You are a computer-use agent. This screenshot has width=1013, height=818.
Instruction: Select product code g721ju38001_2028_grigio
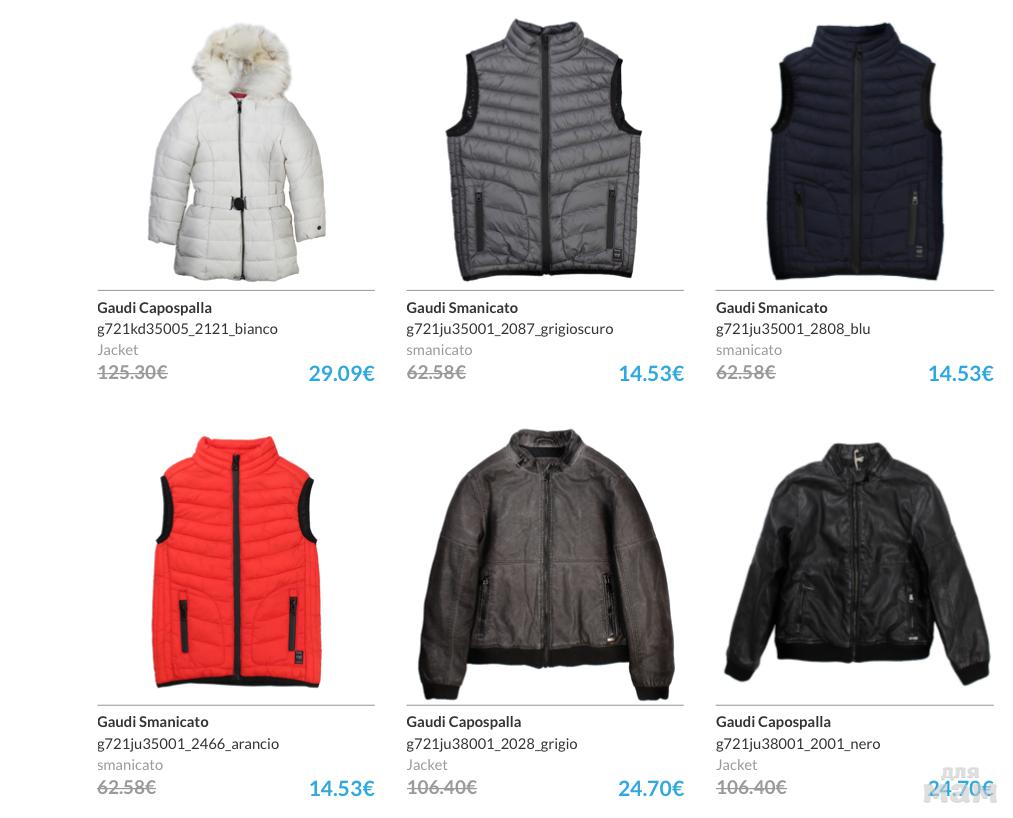(x=492, y=744)
